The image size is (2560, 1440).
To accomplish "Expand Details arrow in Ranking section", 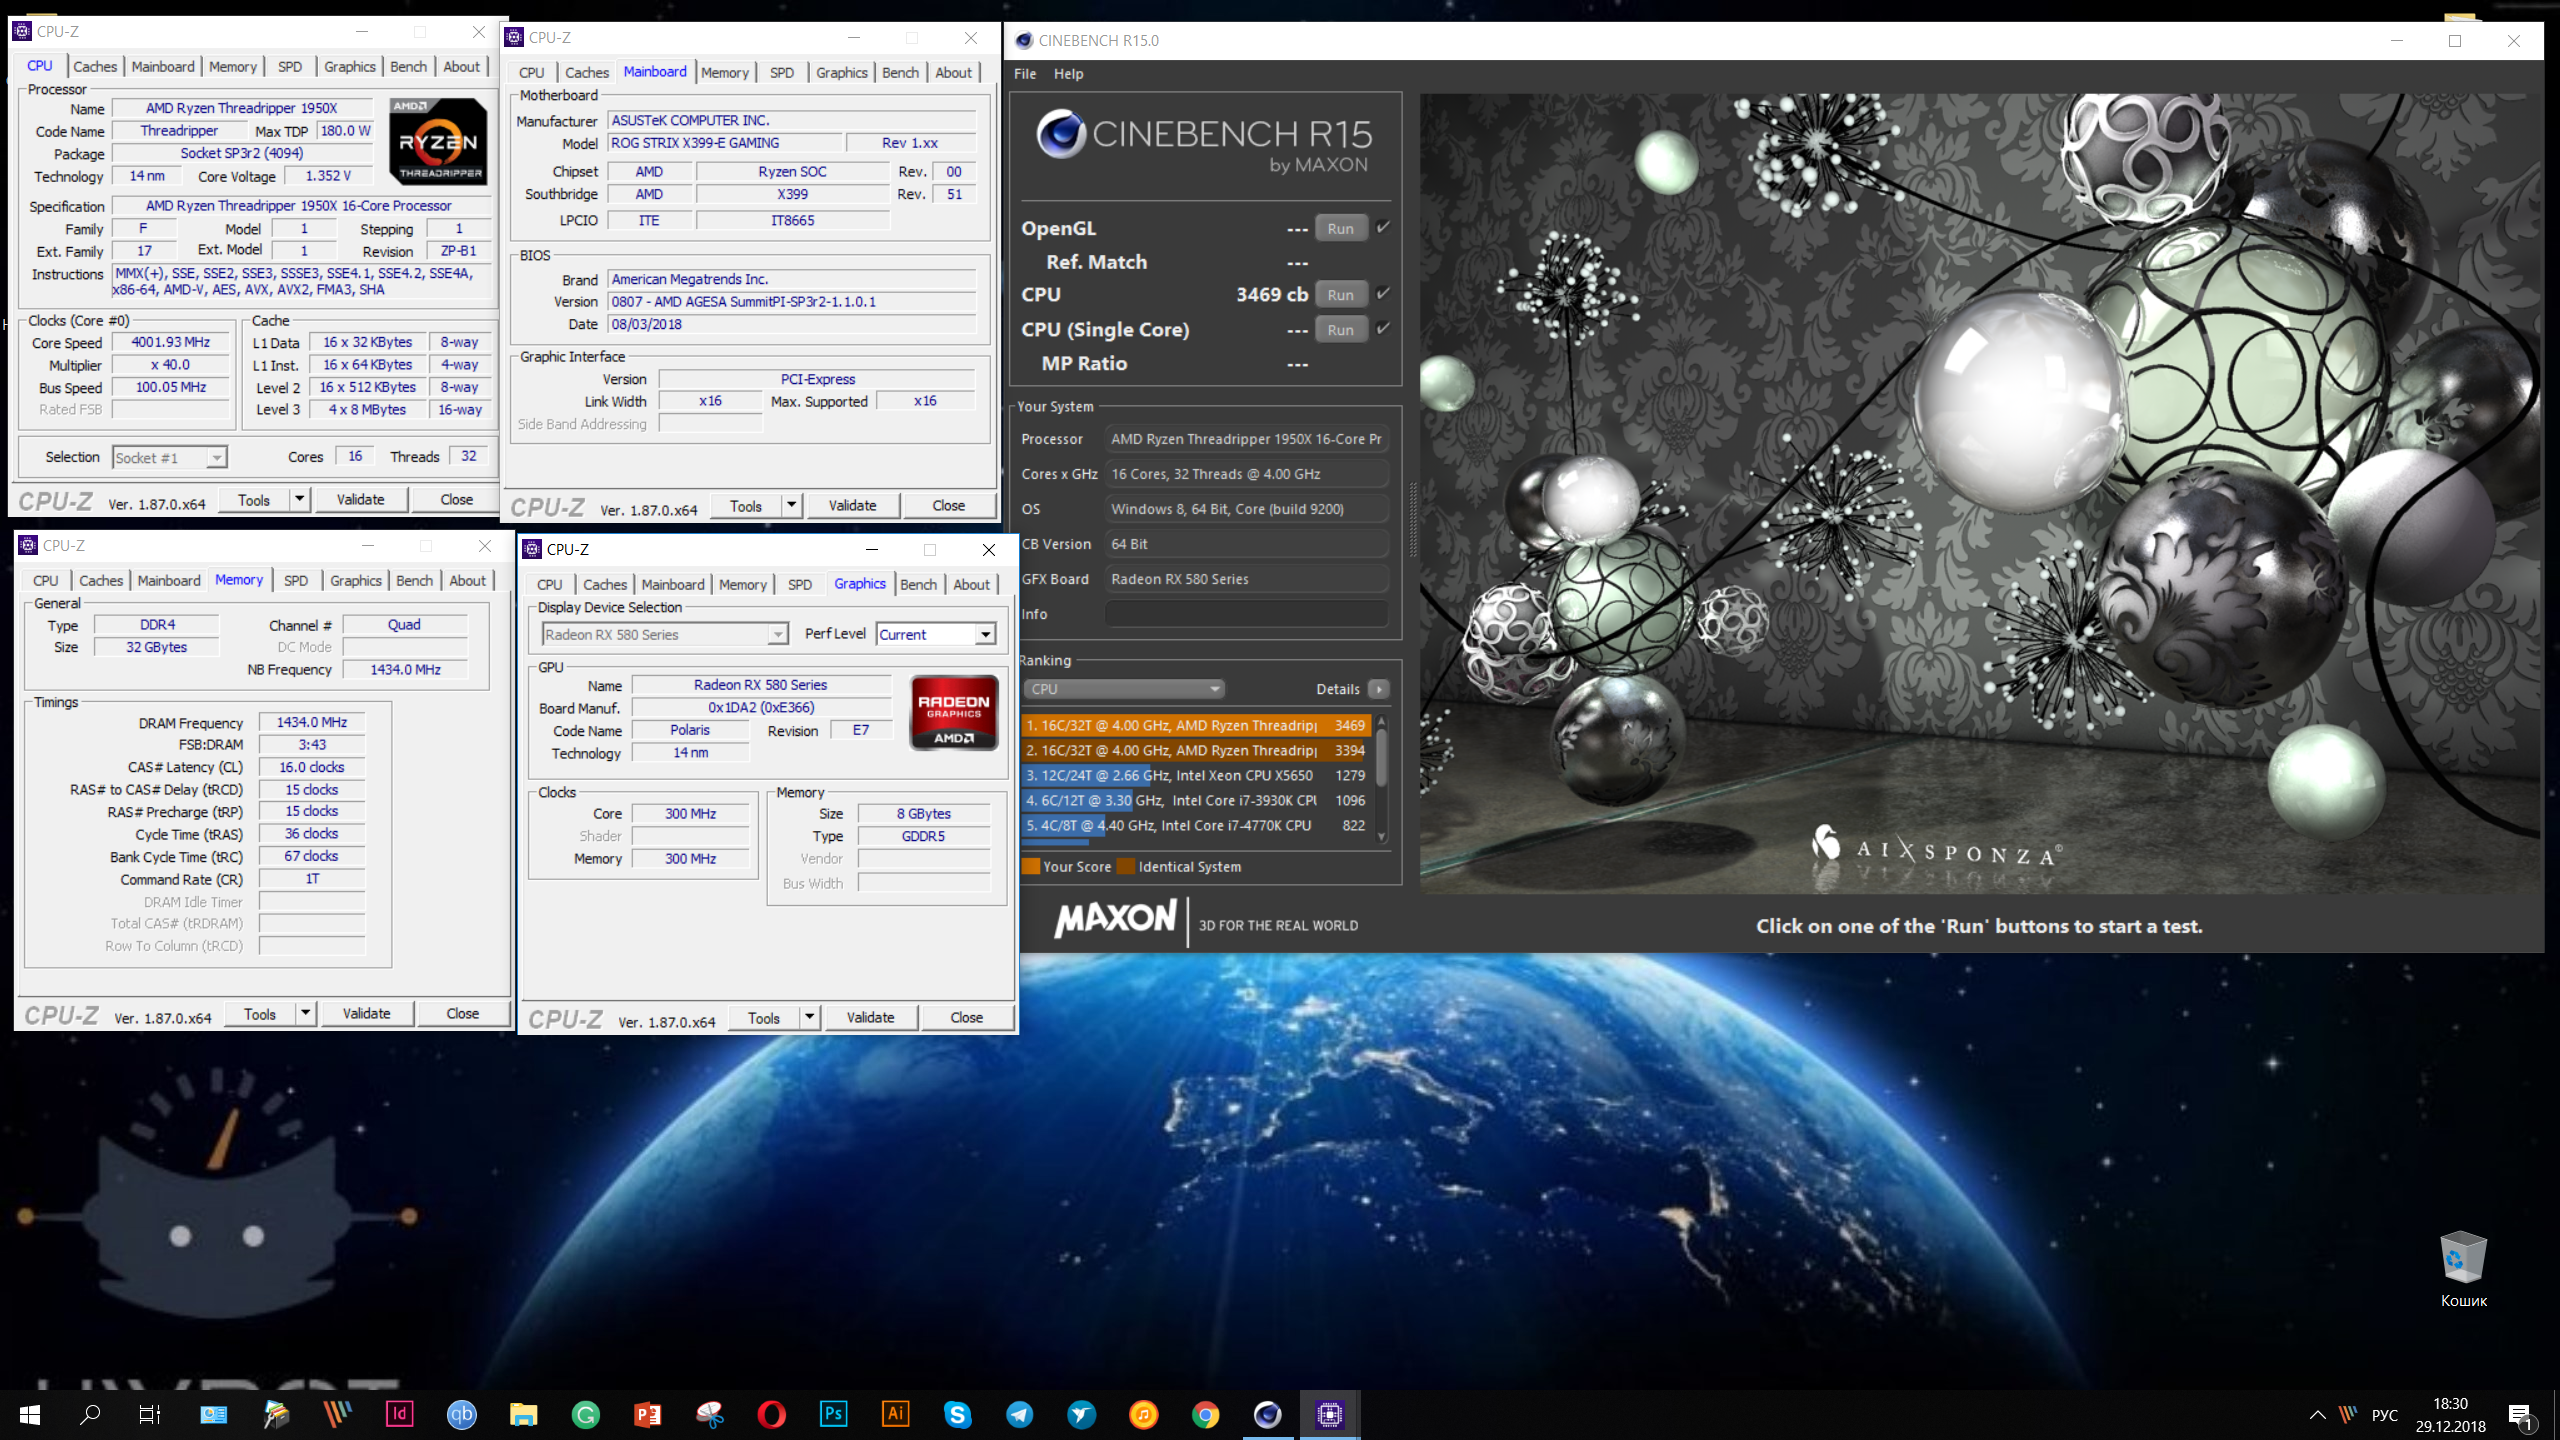I will pos(1378,689).
